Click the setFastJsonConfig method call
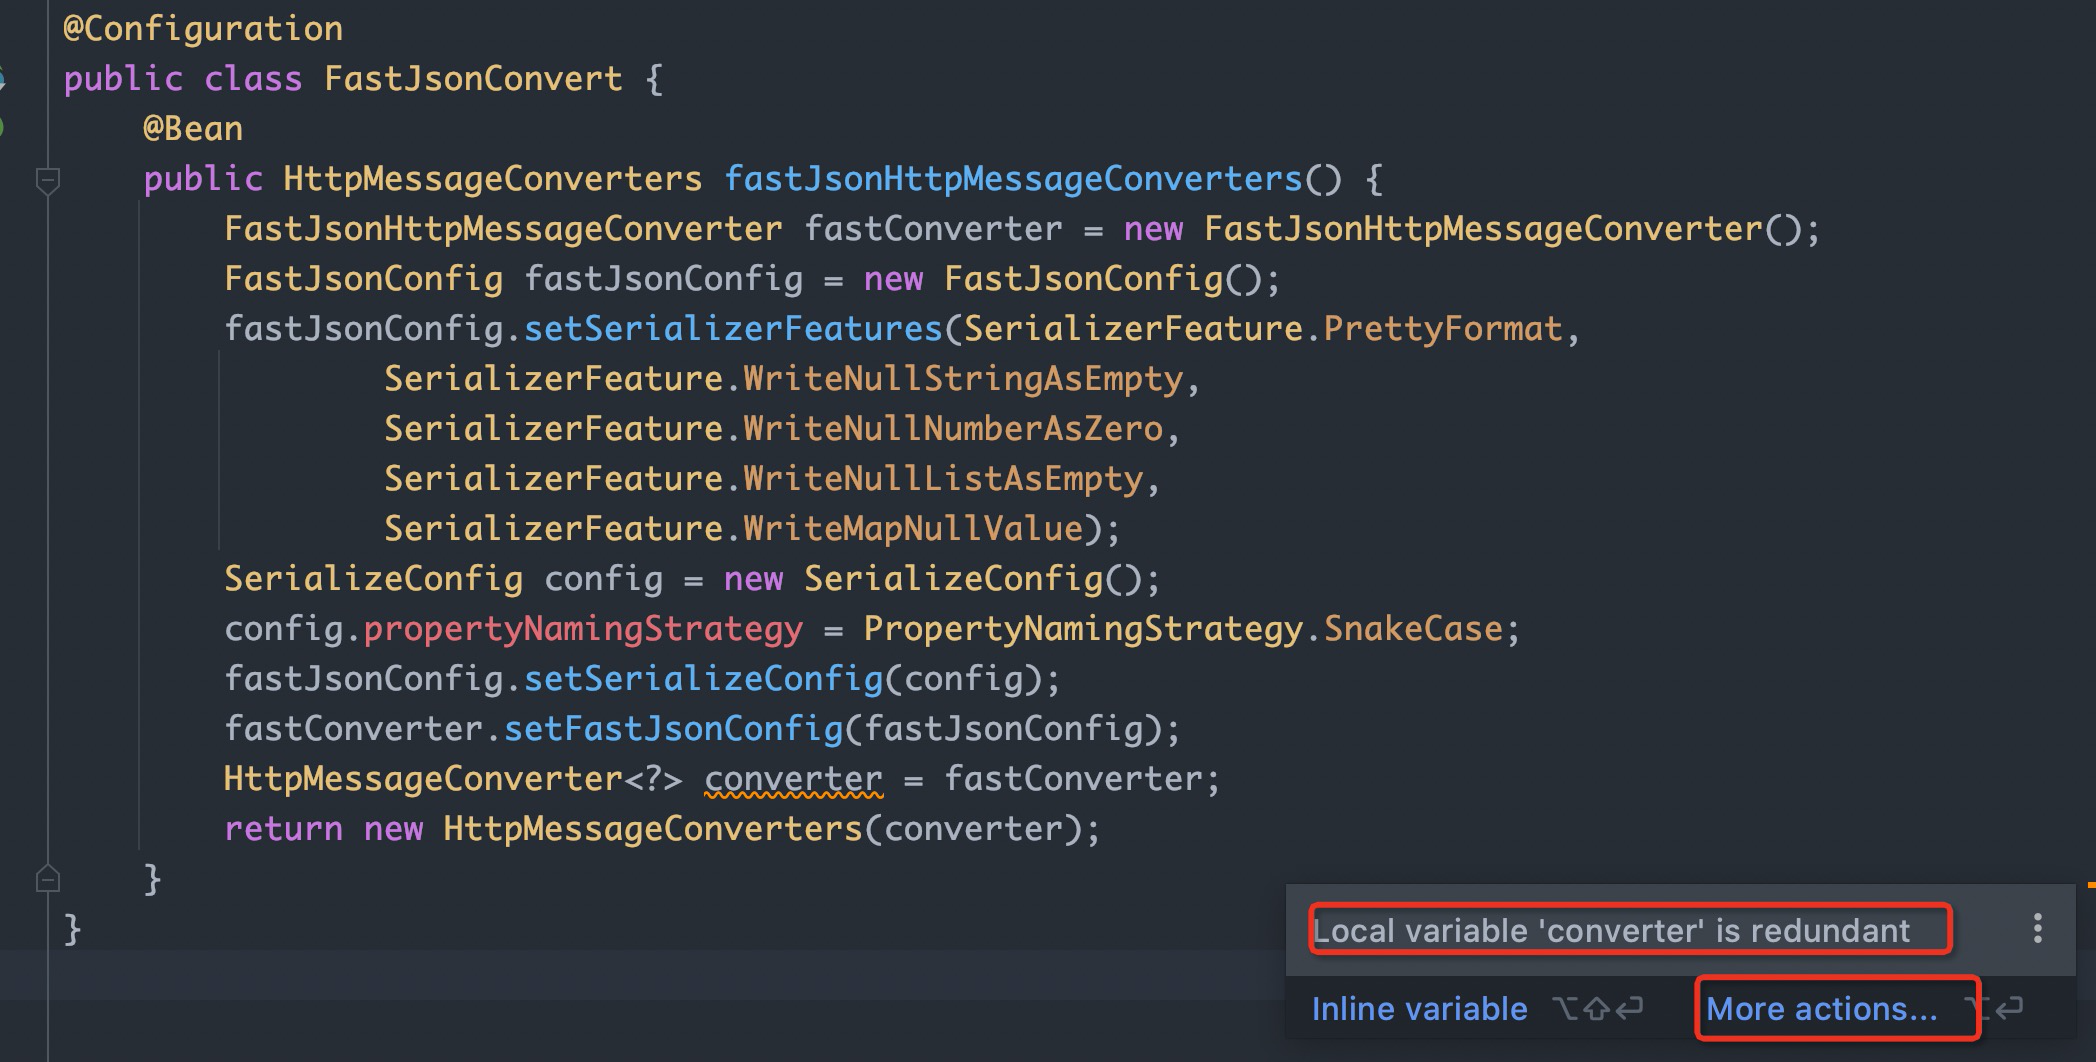Screen dimensions: 2096x1062 click(x=673, y=729)
